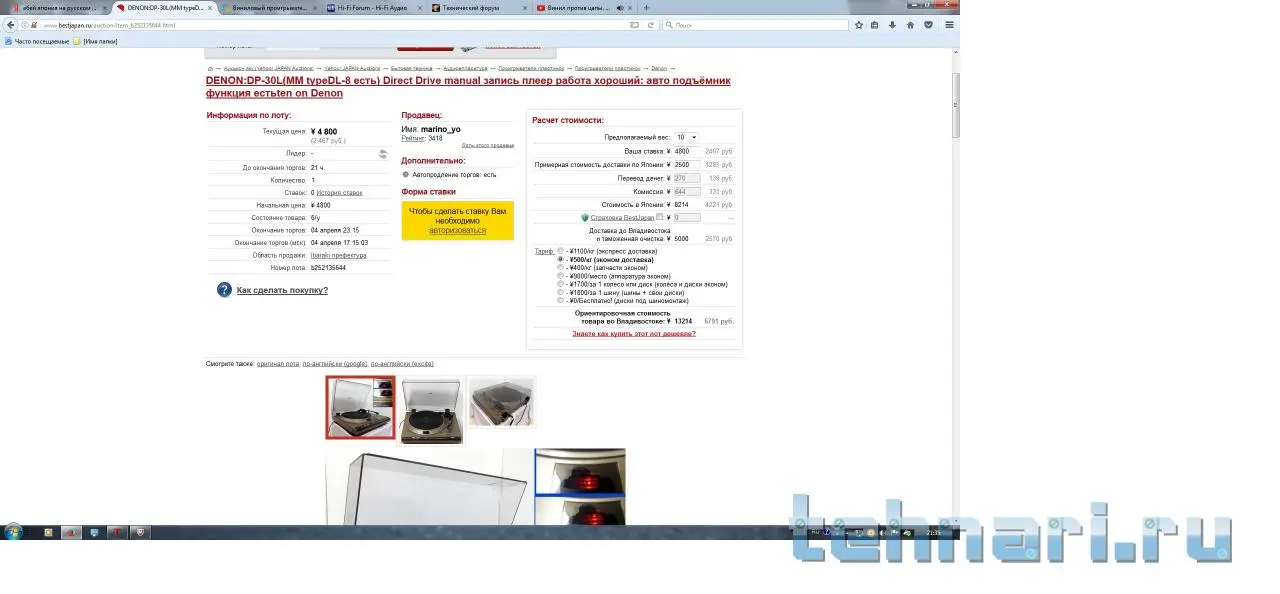This screenshot has width=1280, height=594.
Task: Click the Ваша ставка input field
Action: [x=687, y=151]
